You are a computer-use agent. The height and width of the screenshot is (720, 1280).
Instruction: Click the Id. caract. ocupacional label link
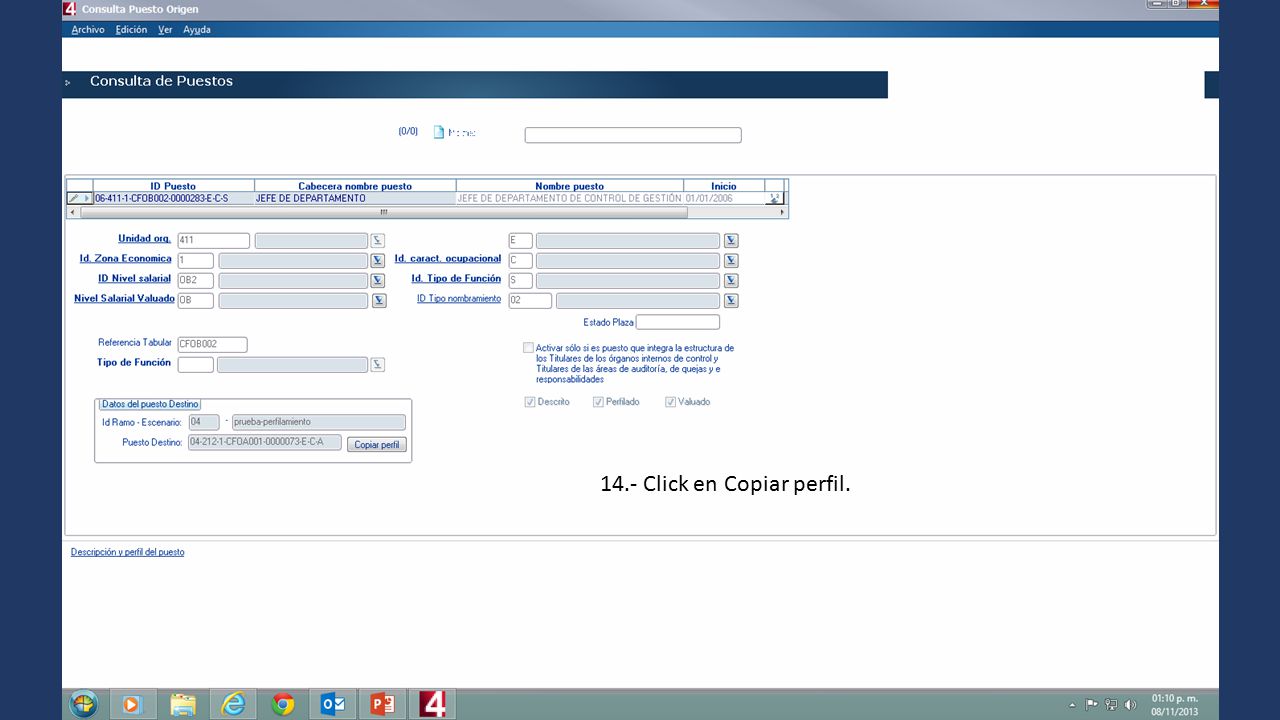pyautogui.click(x=448, y=259)
